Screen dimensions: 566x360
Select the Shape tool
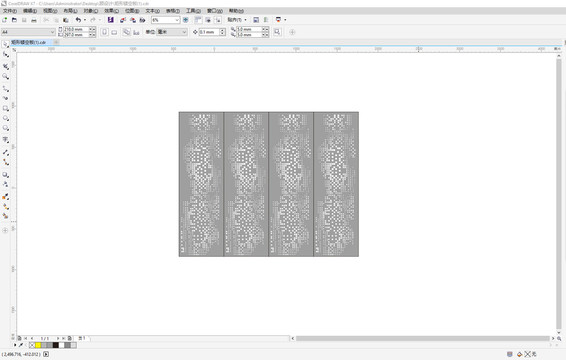pyautogui.click(x=5, y=55)
